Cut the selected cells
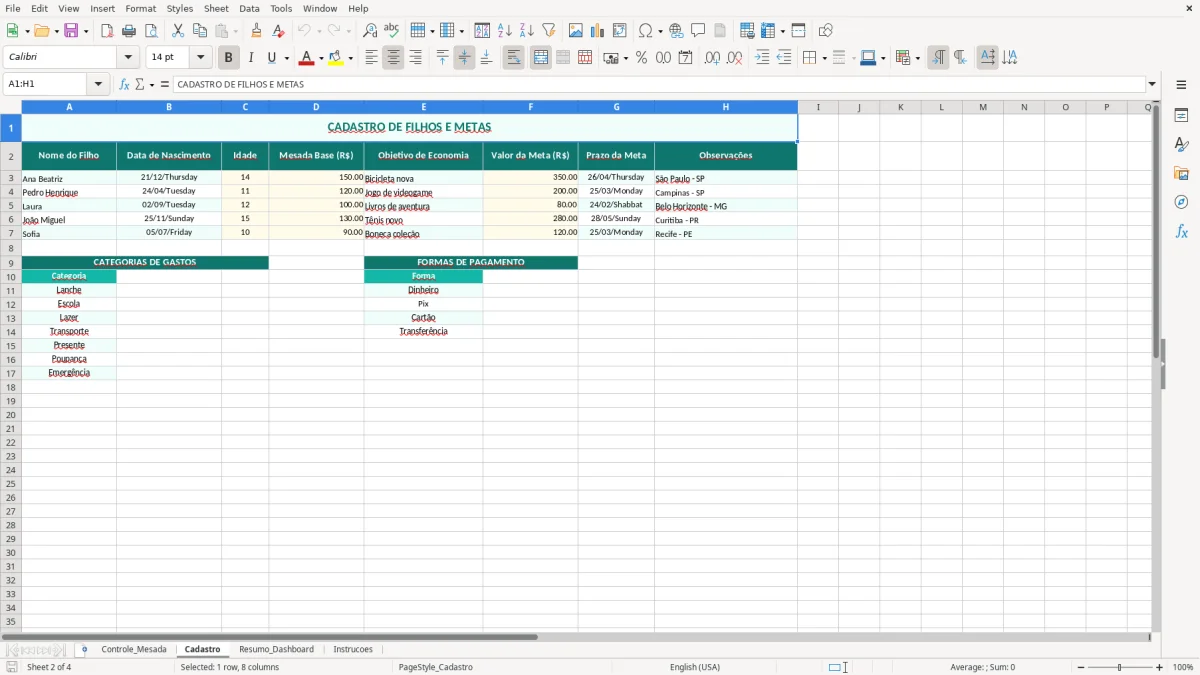 pyautogui.click(x=178, y=31)
